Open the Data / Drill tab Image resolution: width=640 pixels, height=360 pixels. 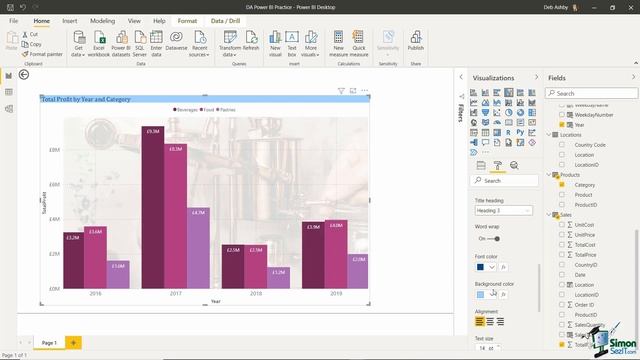[225, 21]
